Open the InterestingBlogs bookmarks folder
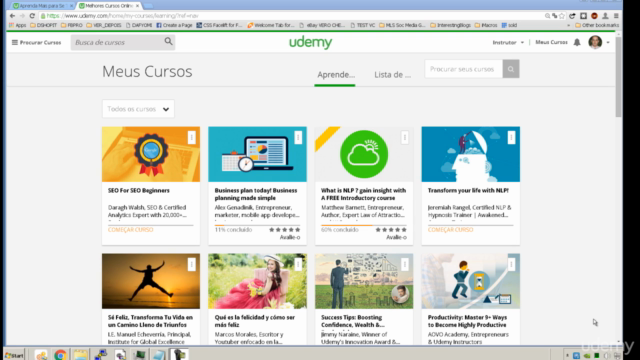The image size is (640, 360). [x=451, y=25]
